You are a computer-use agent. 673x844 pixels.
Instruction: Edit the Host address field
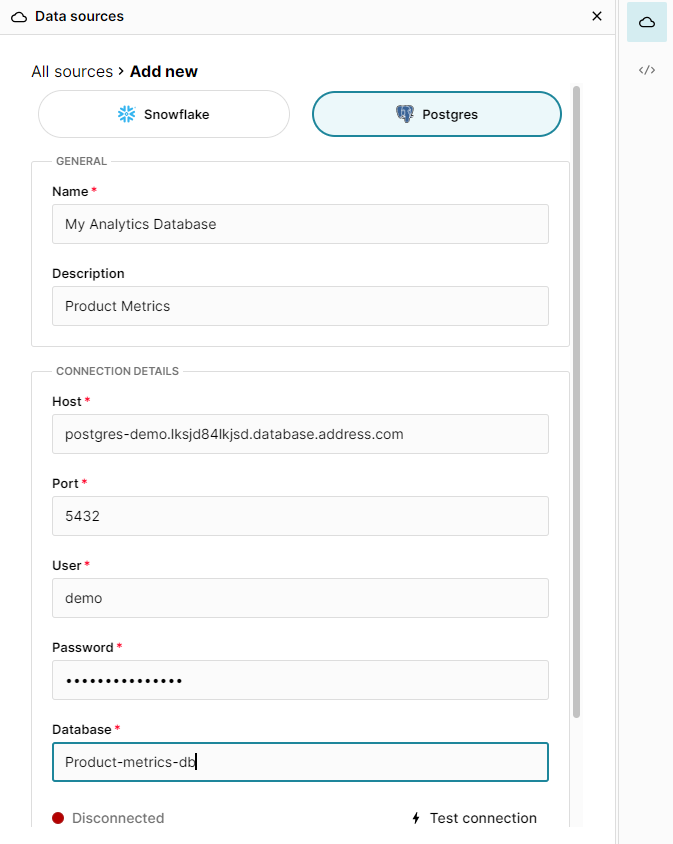point(300,434)
